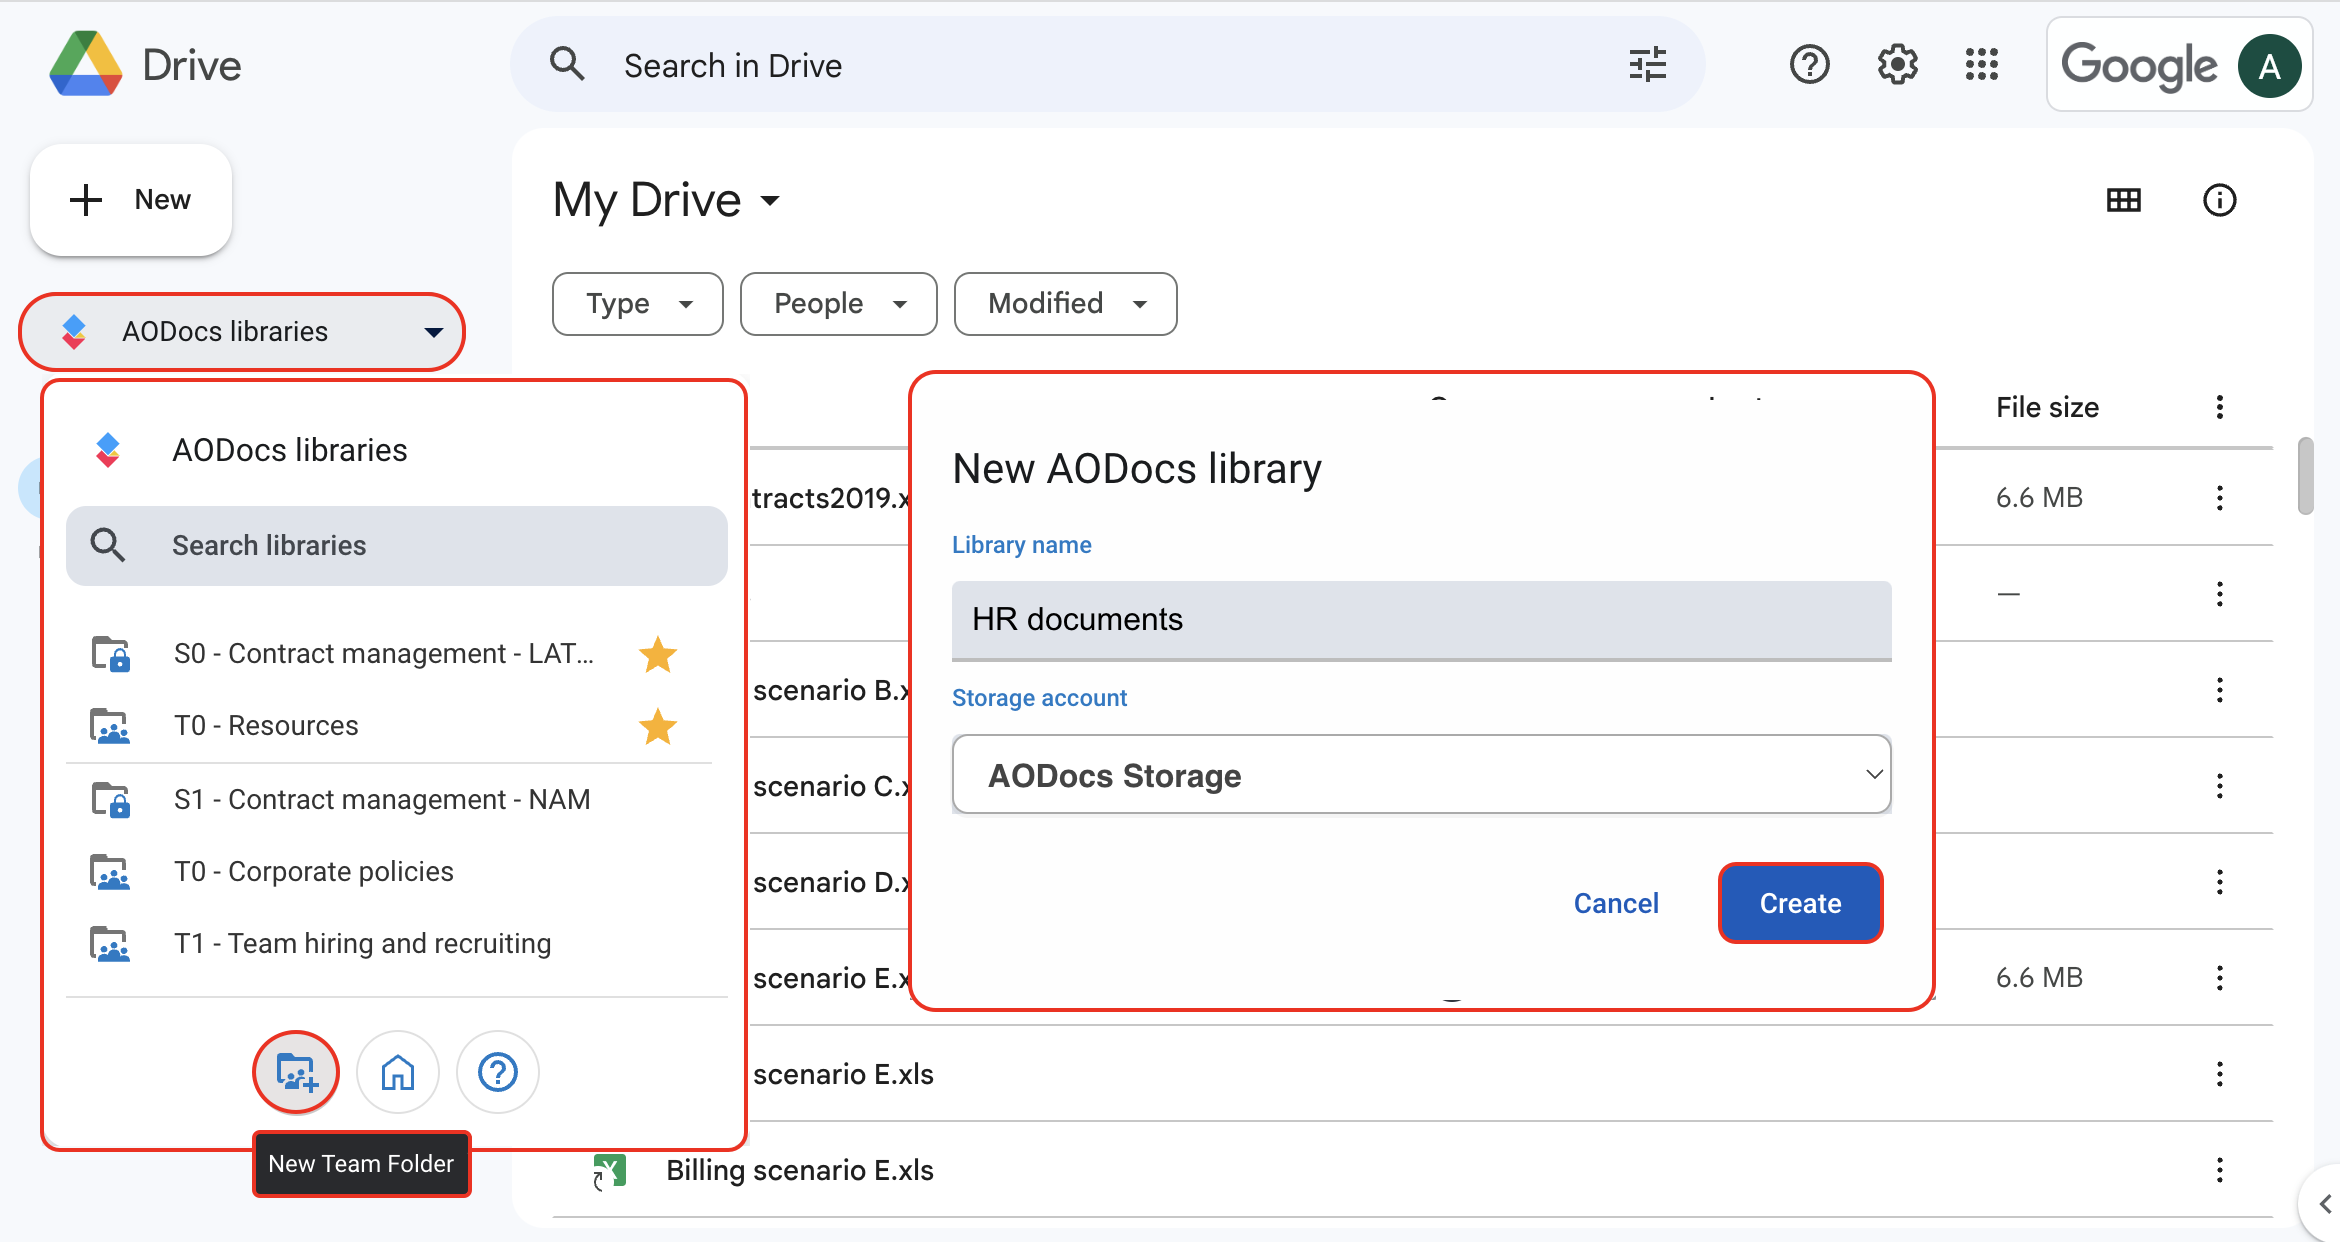Click the Library name field HR documents
The height and width of the screenshot is (1242, 2340).
[x=1421, y=620]
